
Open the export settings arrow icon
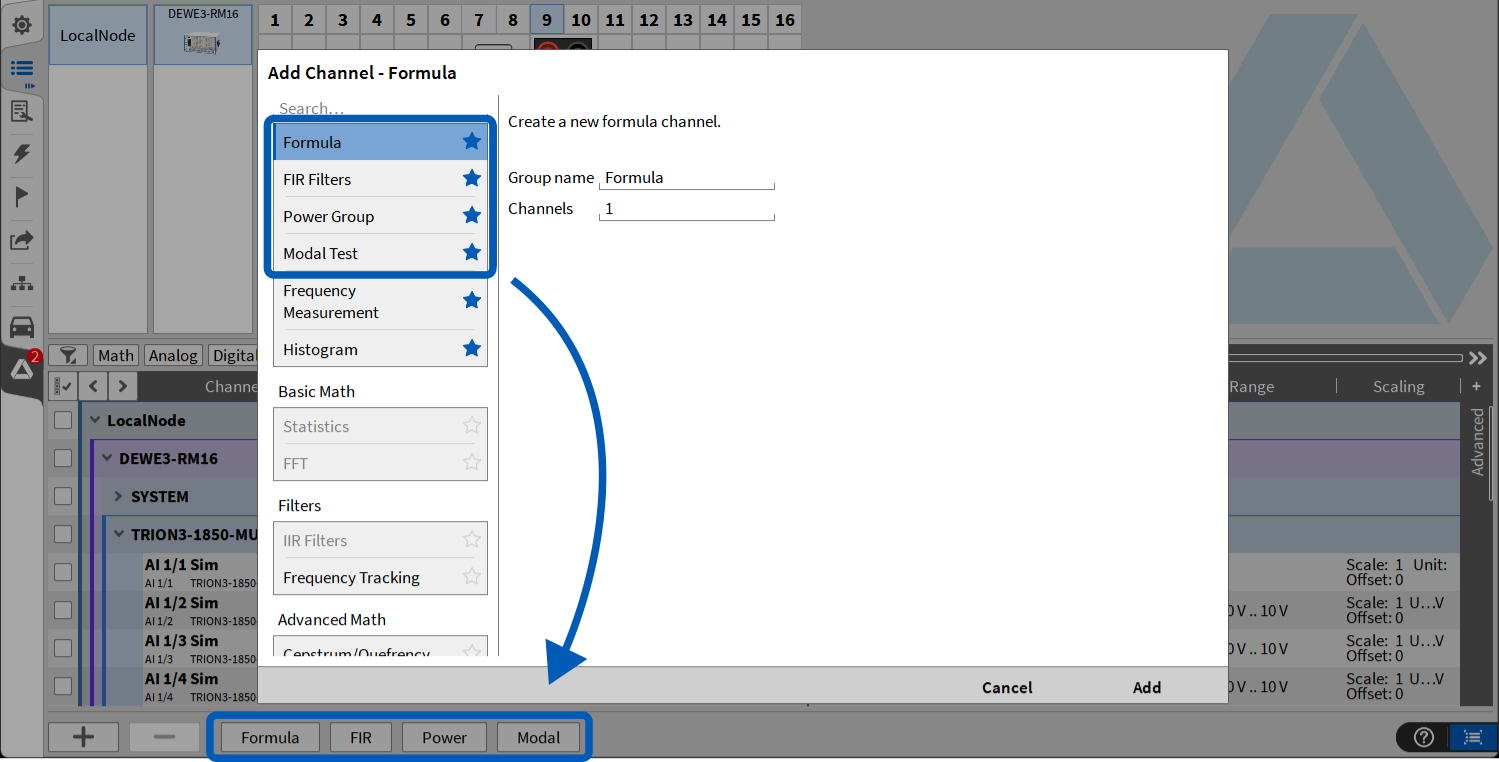[21, 240]
